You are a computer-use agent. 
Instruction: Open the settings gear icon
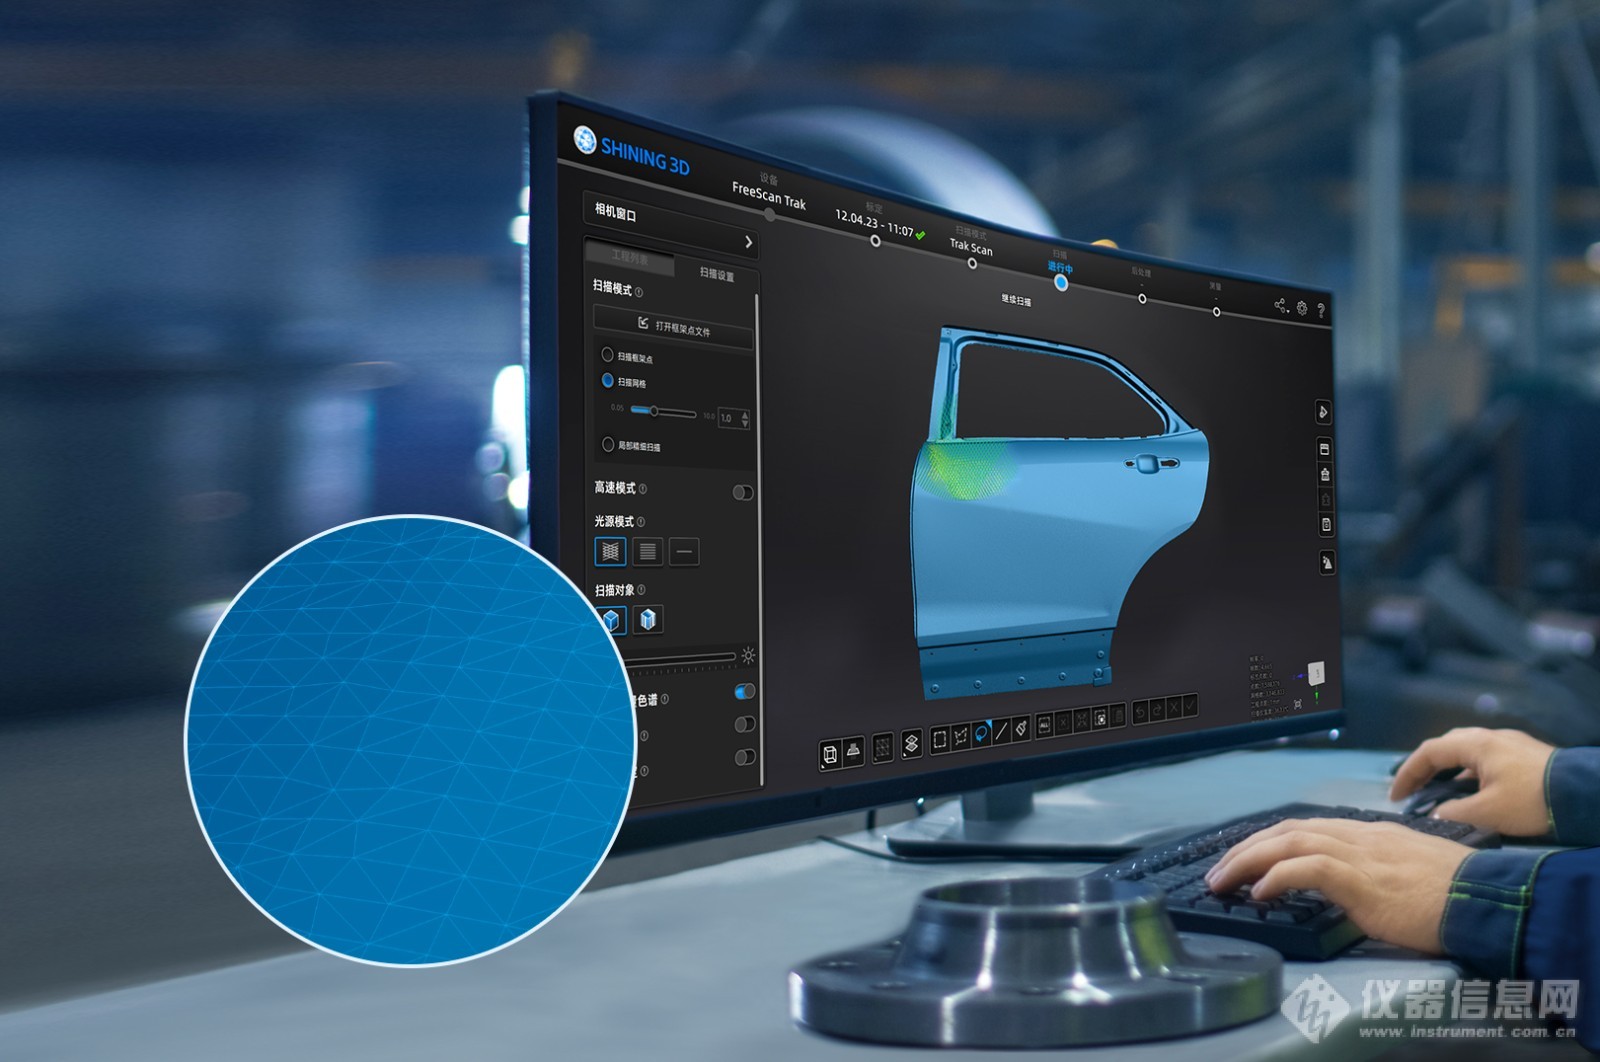click(x=1302, y=308)
